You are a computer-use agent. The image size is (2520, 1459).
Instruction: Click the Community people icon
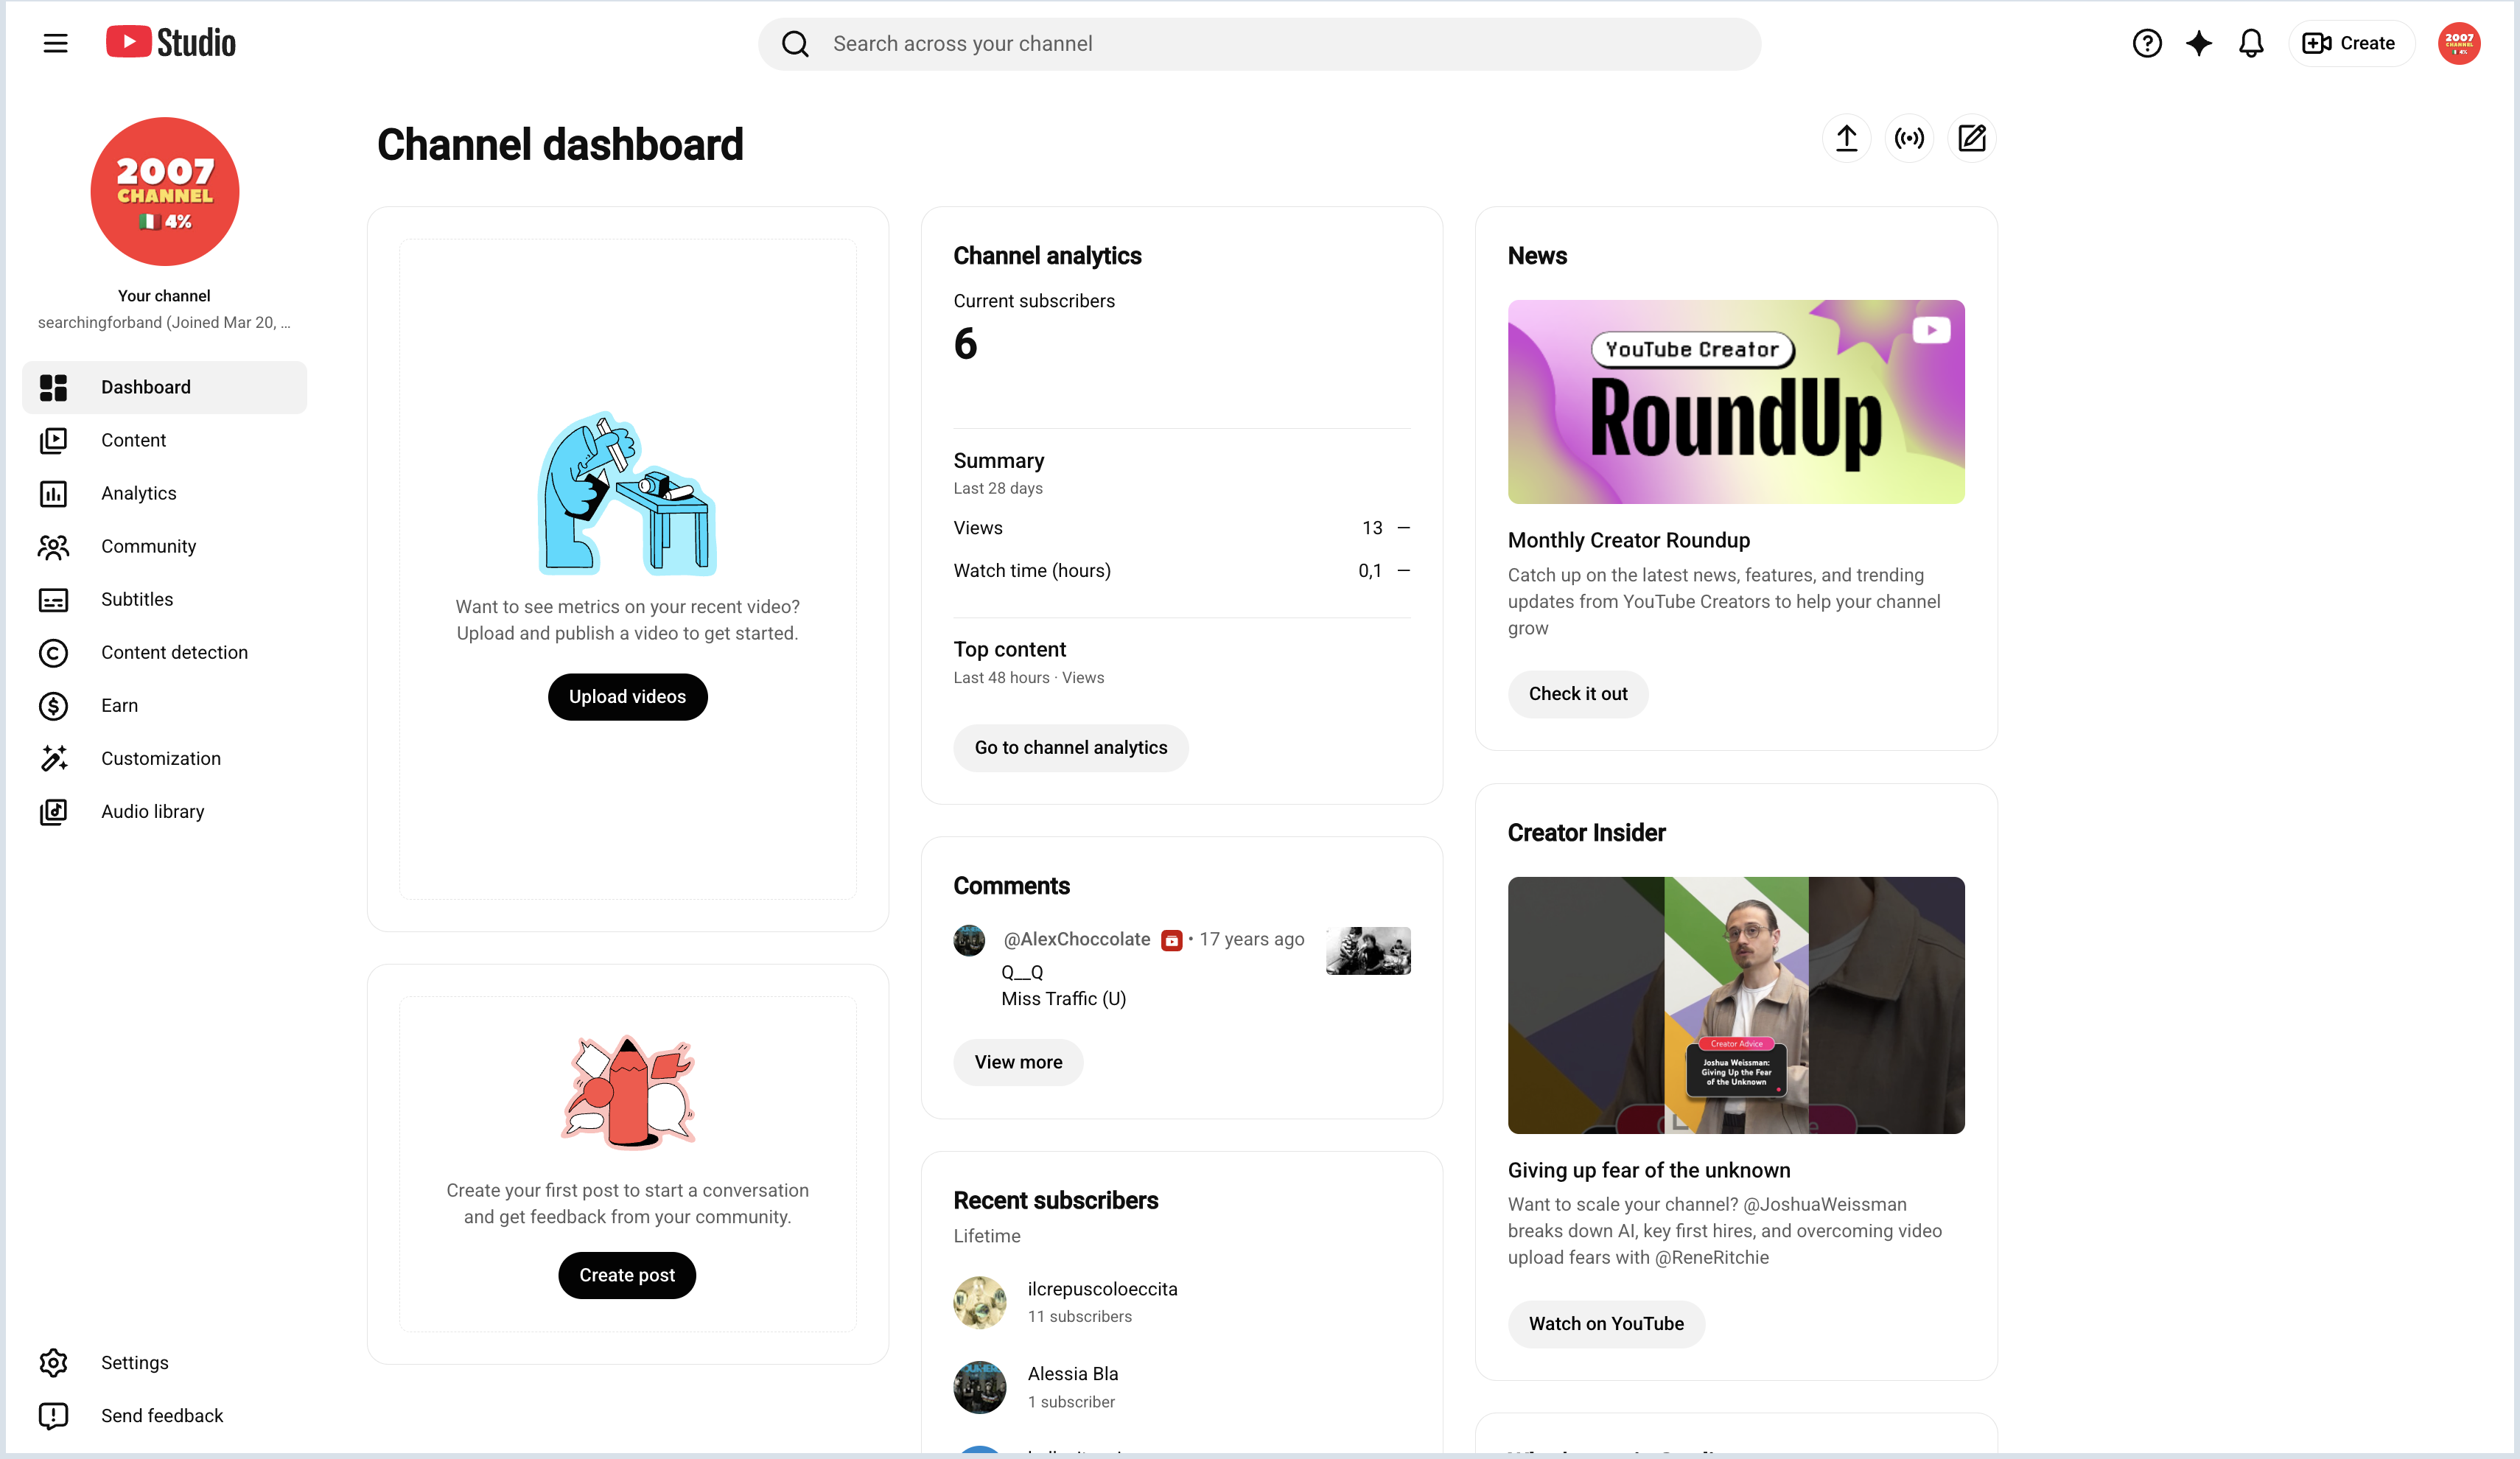click(53, 546)
